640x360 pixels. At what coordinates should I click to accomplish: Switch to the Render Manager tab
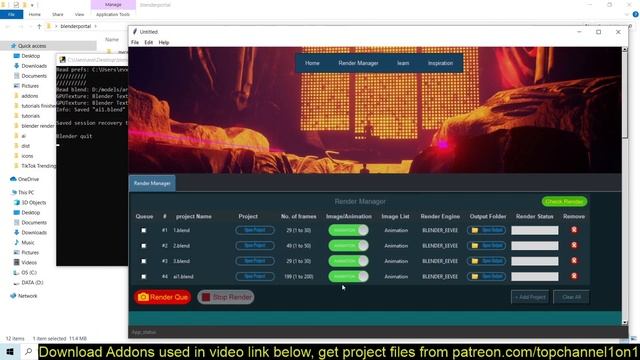pyautogui.click(x=152, y=183)
